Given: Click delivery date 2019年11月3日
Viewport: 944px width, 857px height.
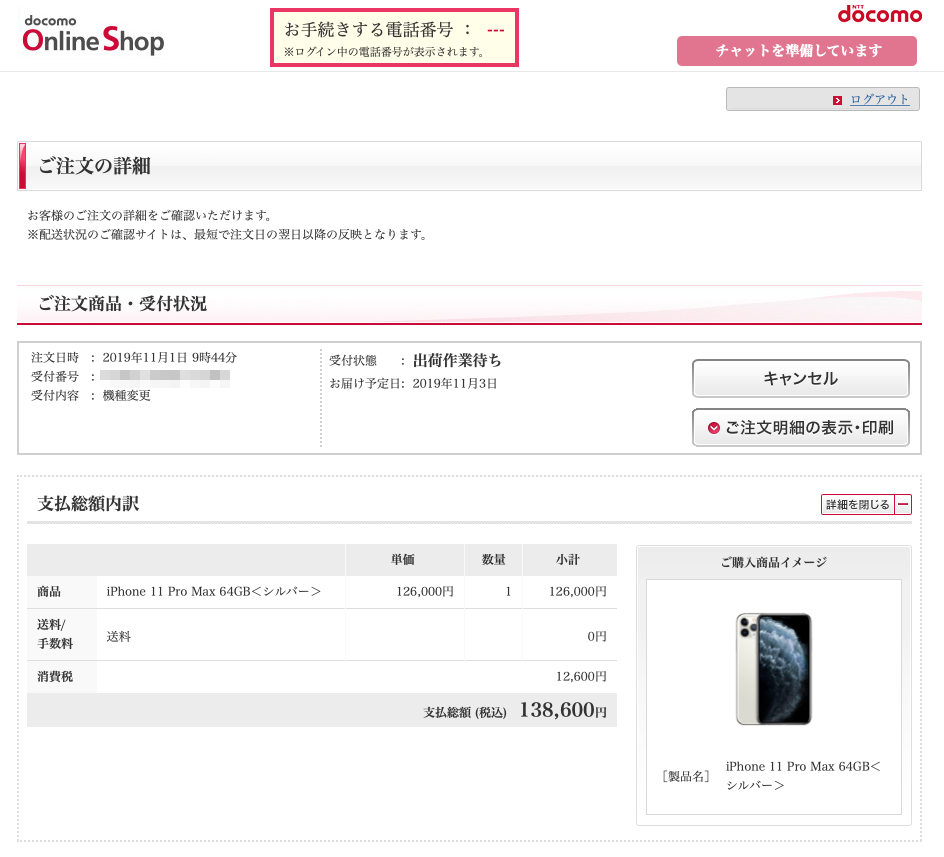Looking at the screenshot, I should point(455,384).
